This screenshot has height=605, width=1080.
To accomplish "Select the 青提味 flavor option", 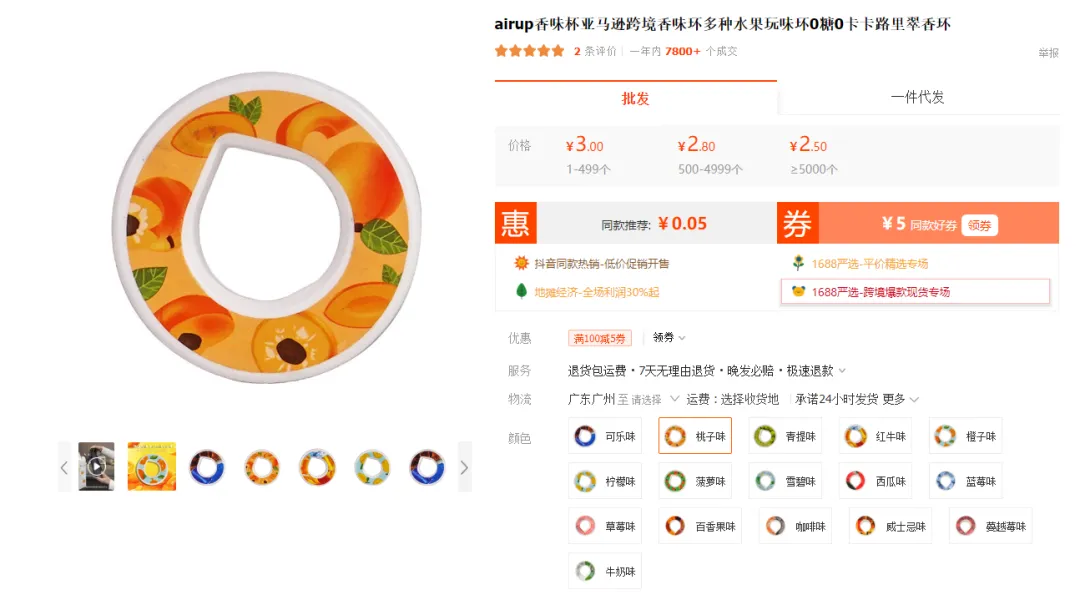I will [x=785, y=435].
